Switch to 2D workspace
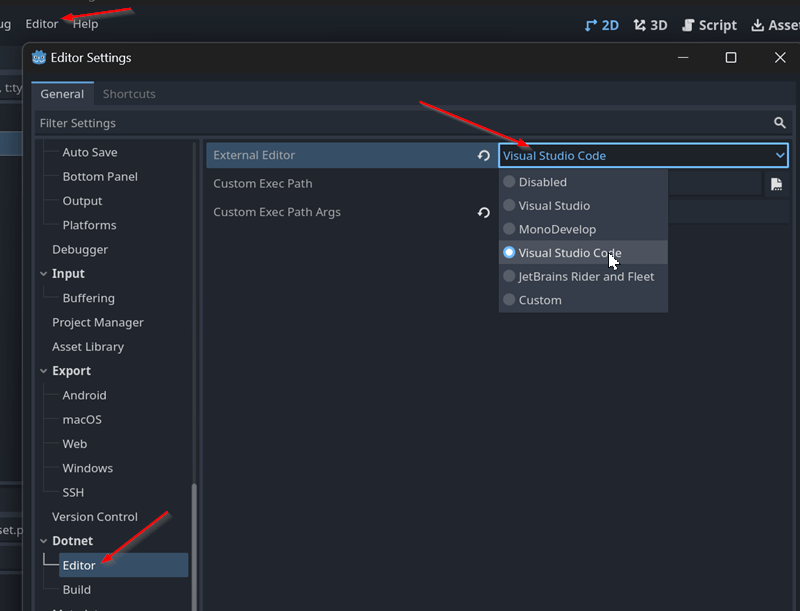 pos(602,25)
